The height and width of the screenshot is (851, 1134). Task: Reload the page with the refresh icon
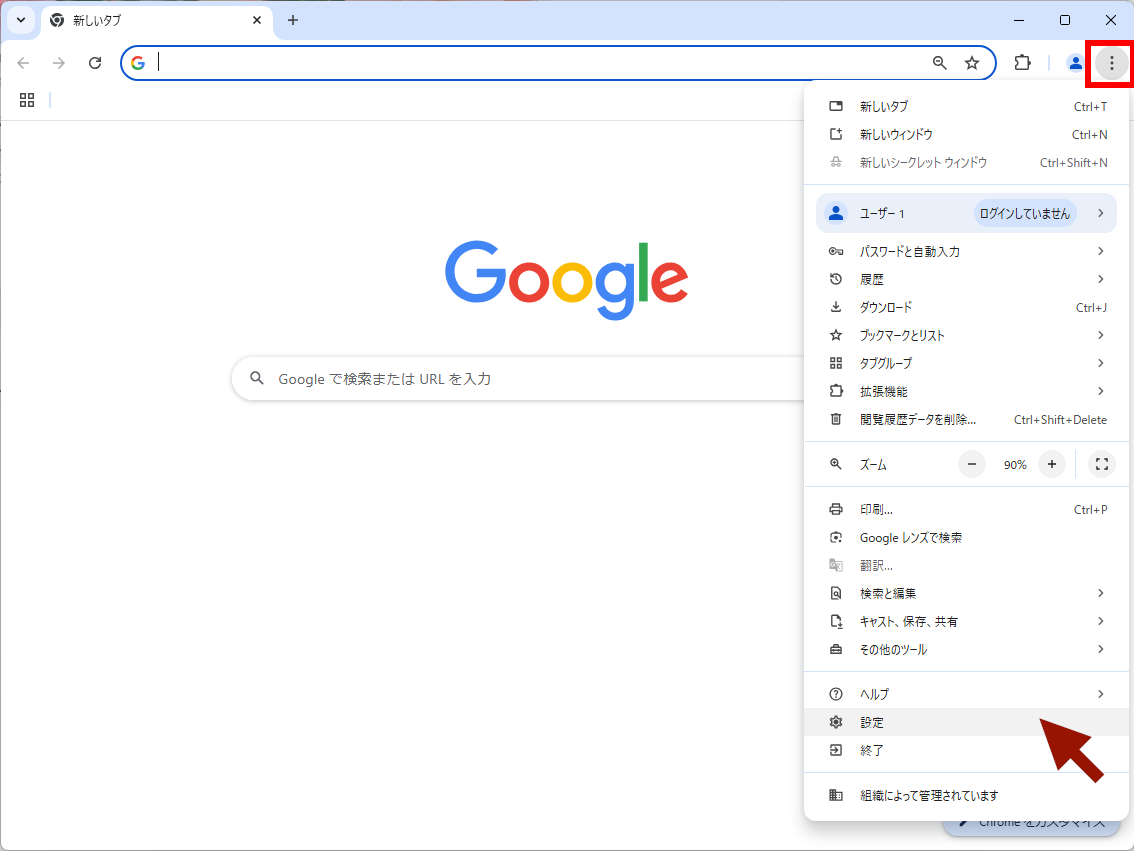tap(95, 63)
